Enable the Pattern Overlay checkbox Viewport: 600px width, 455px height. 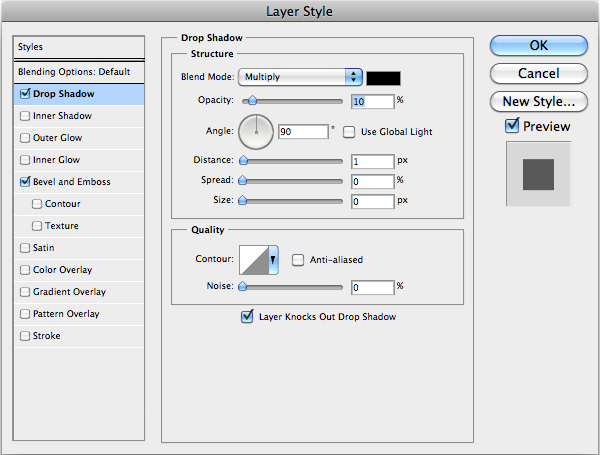click(25, 314)
